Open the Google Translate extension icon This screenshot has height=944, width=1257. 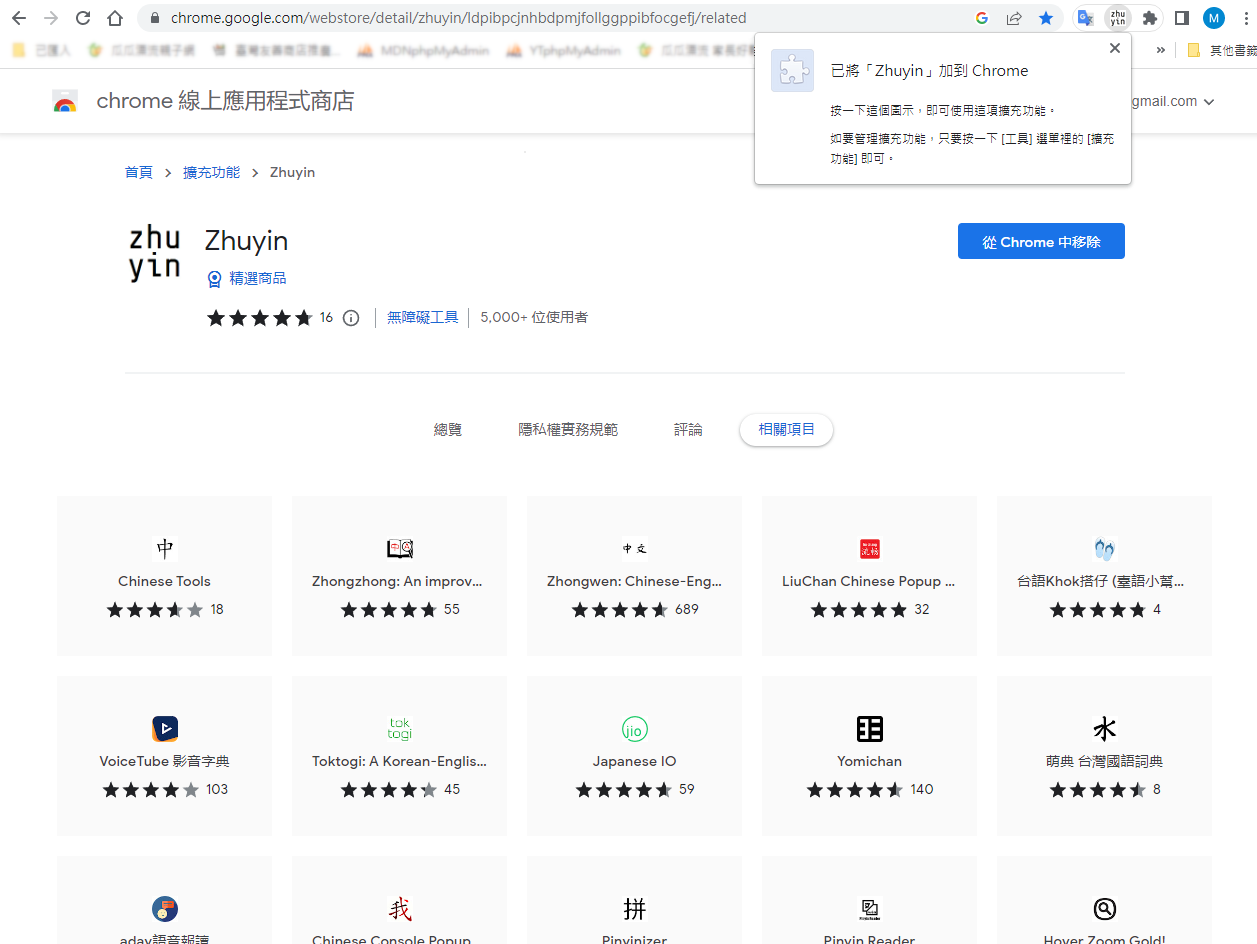pyautogui.click(x=1085, y=18)
